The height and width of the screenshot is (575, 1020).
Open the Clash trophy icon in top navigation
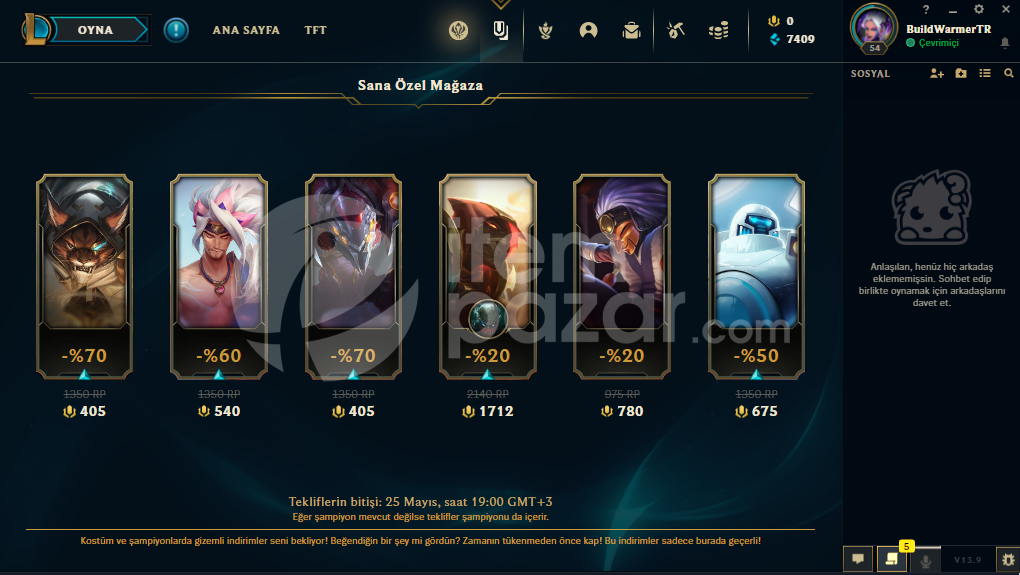pos(545,30)
